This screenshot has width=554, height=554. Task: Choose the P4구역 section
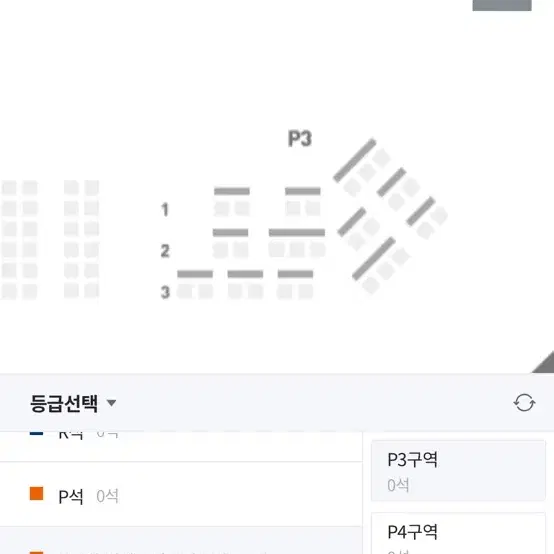click(458, 534)
